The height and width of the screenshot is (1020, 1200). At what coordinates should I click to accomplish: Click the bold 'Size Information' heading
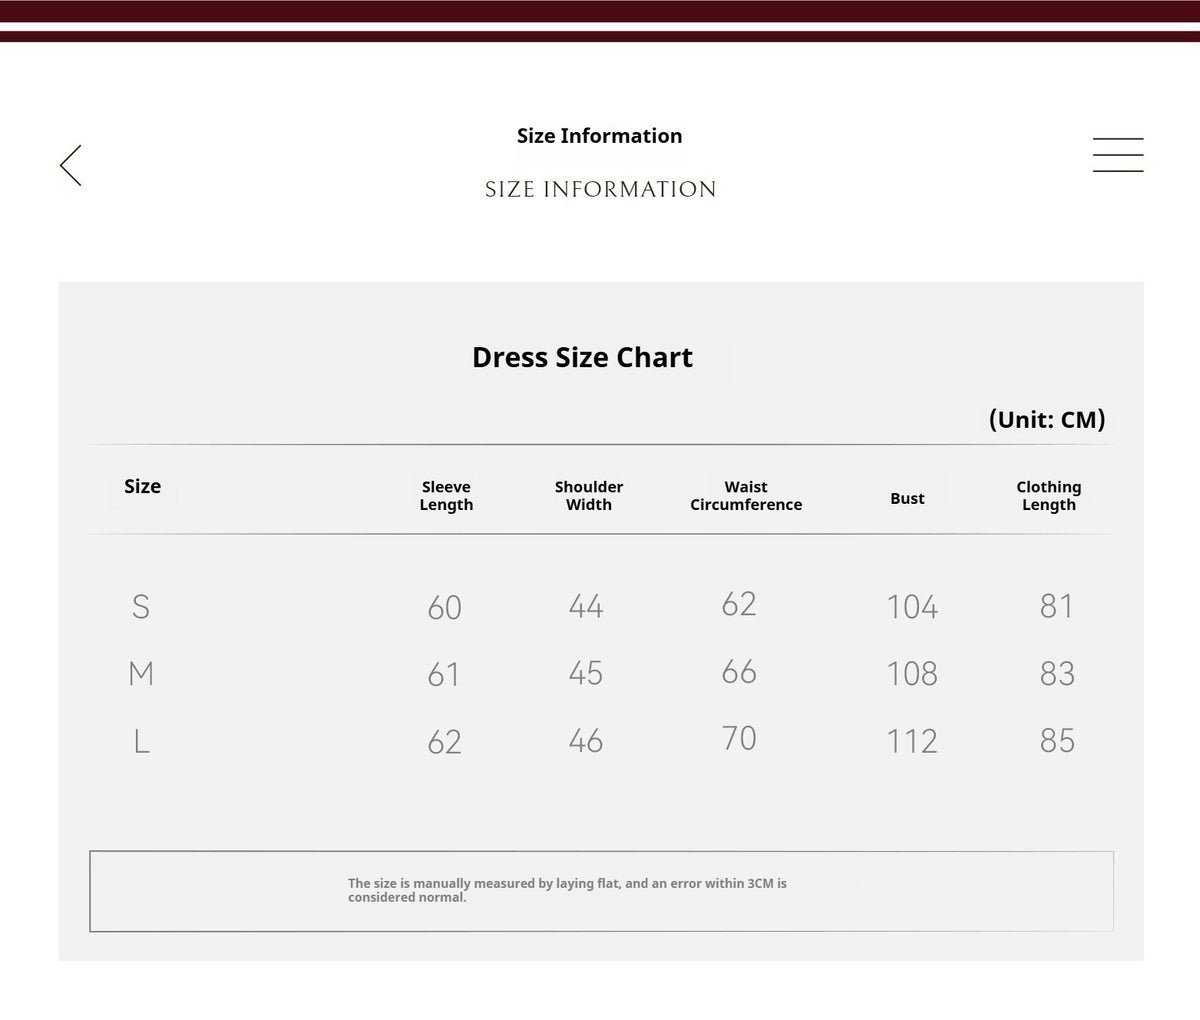599,136
